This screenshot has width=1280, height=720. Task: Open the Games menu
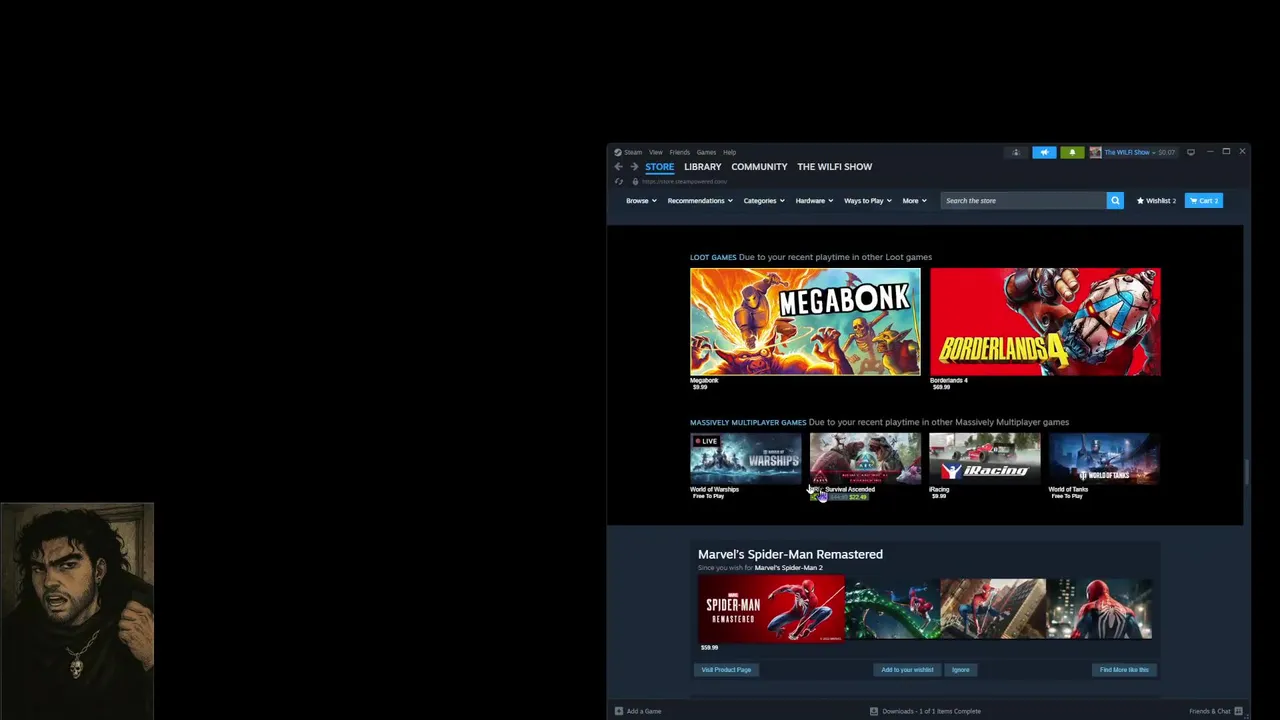click(706, 152)
